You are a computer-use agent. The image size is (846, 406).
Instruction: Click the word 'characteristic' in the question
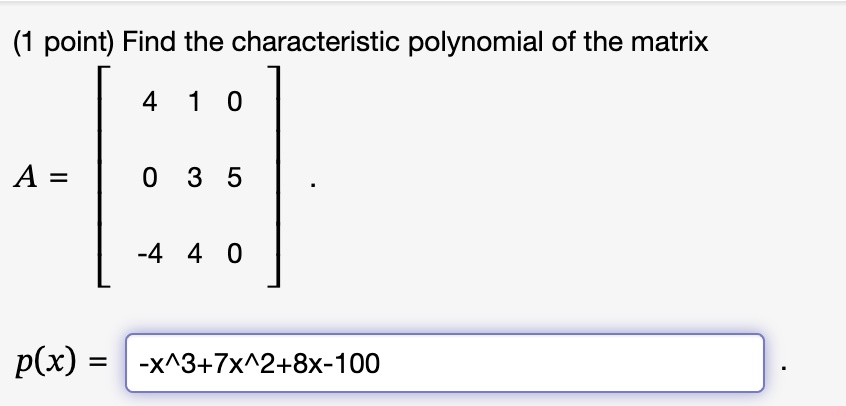[316, 42]
